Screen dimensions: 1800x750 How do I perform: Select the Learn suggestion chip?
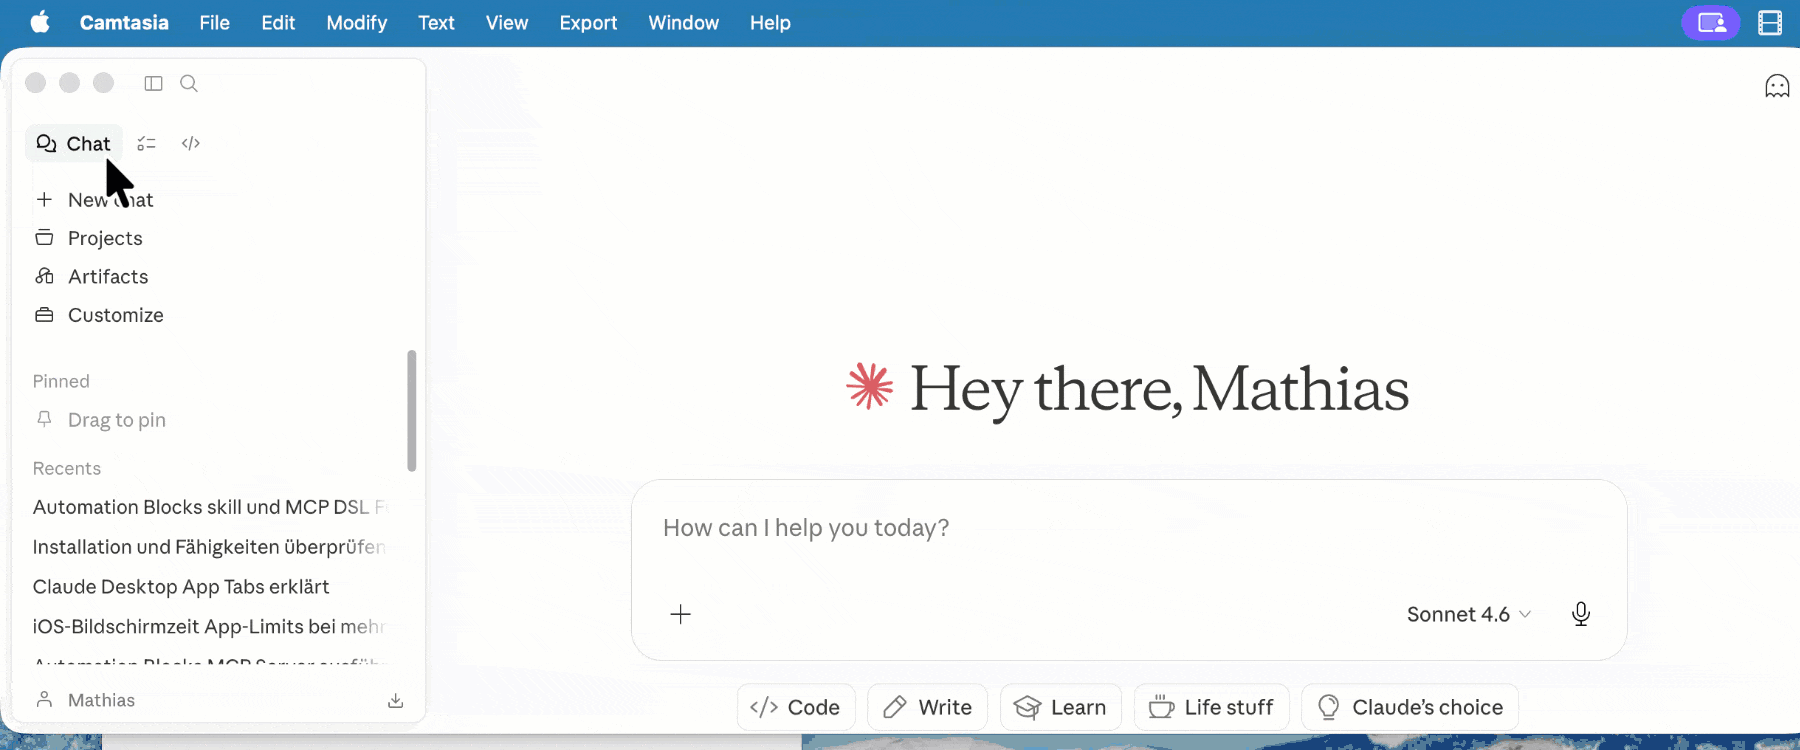(1060, 707)
